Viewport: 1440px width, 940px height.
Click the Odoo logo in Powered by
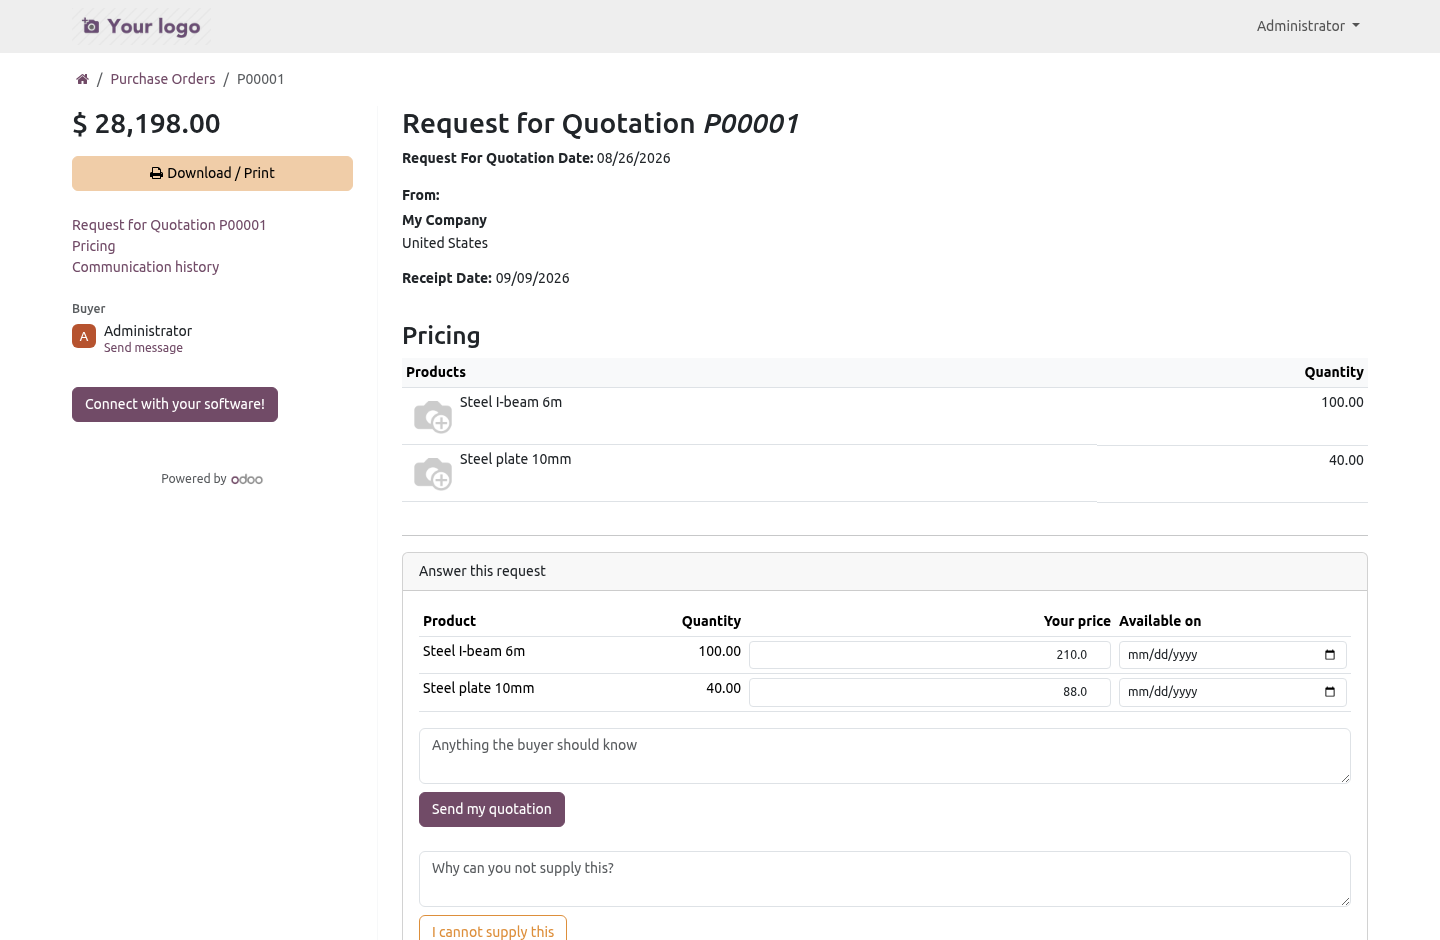tap(247, 479)
